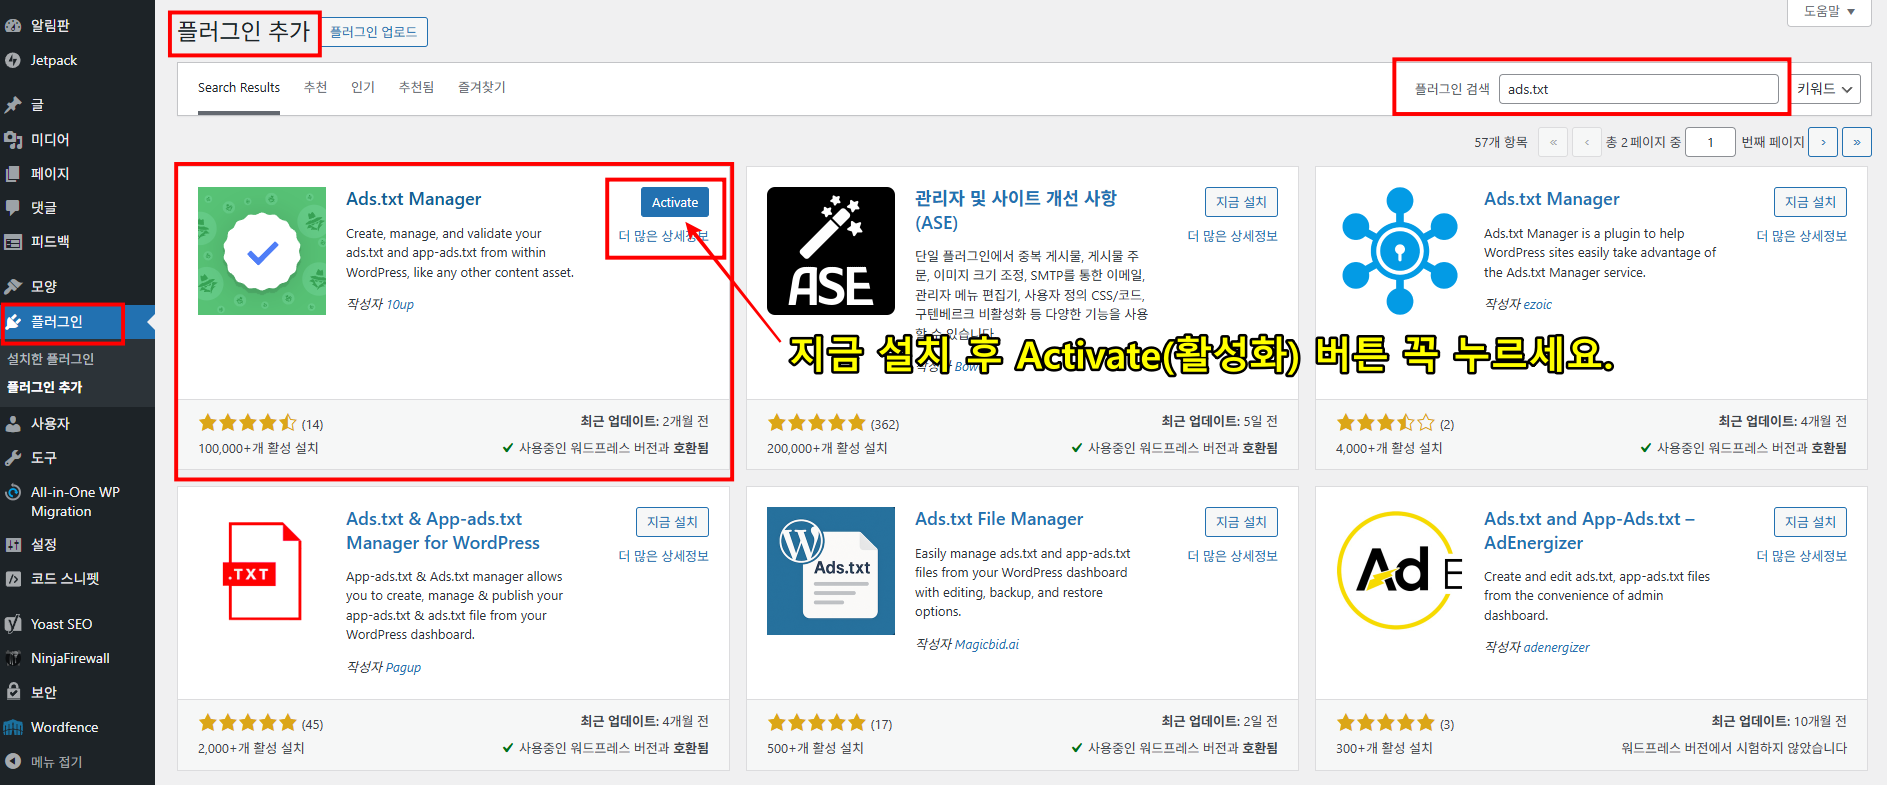The image size is (1887, 785).
Task: Open the 키워드 search type dropdown
Action: [1825, 89]
